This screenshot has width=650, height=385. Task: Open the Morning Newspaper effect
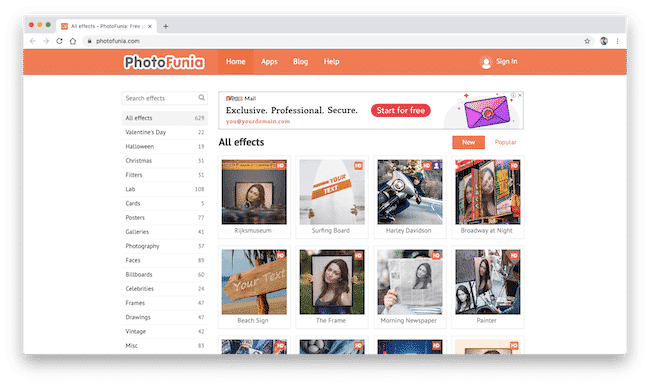coord(410,282)
